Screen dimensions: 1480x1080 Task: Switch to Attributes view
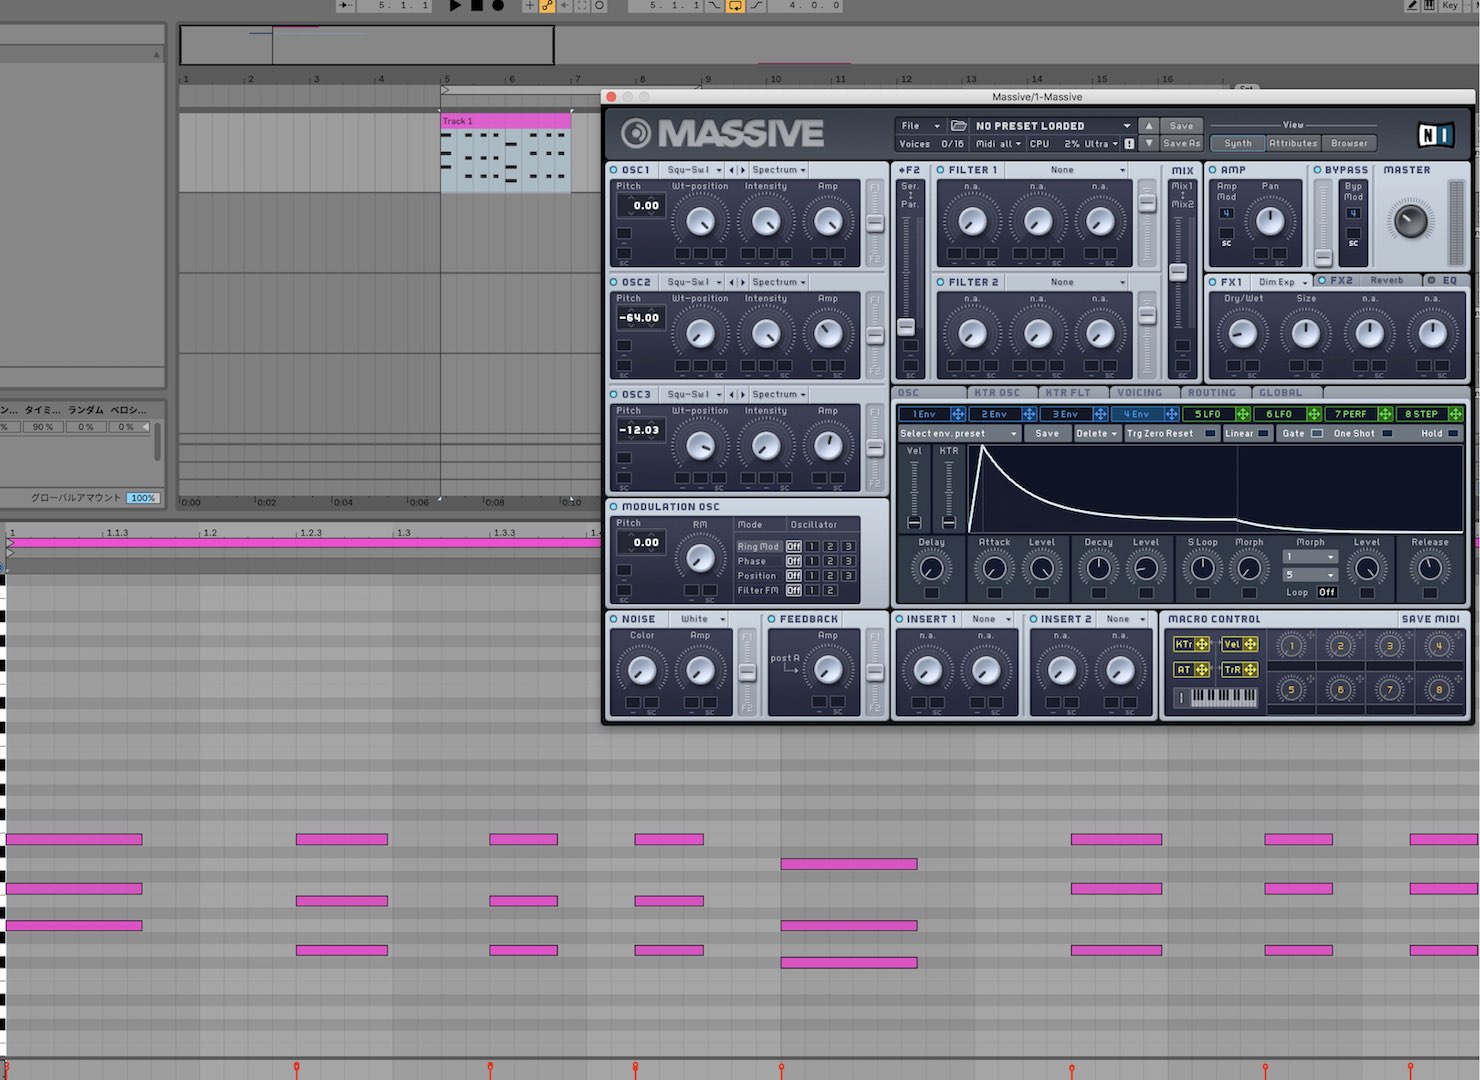point(1293,143)
